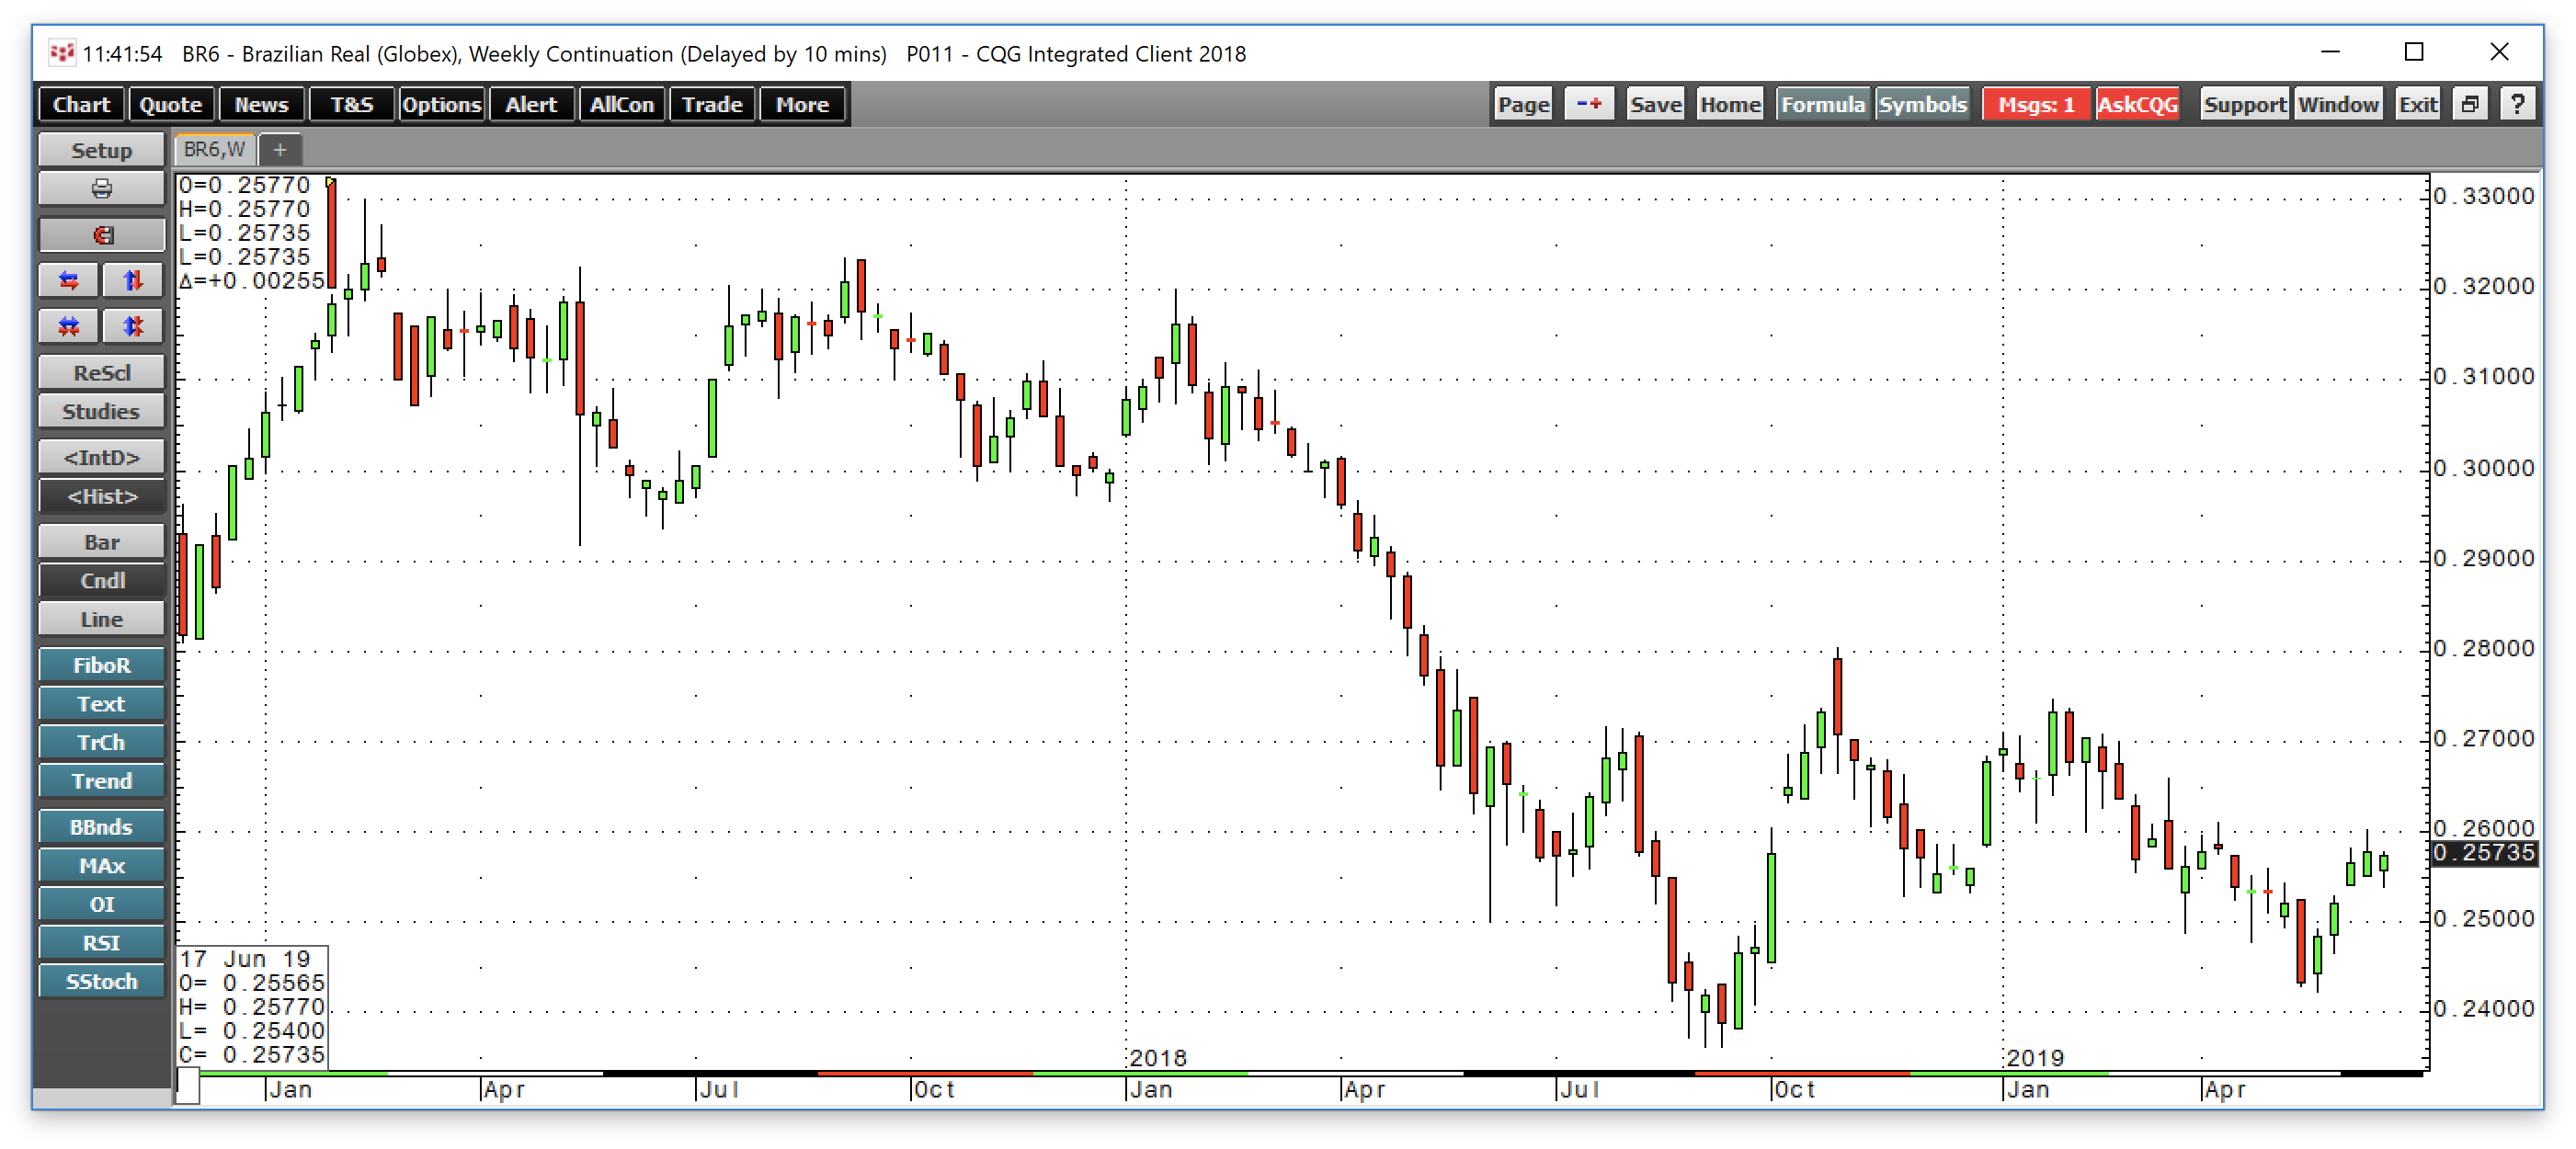The width and height of the screenshot is (2576, 1149).
Task: Open help with the question mark icon
Action: (x=2518, y=104)
